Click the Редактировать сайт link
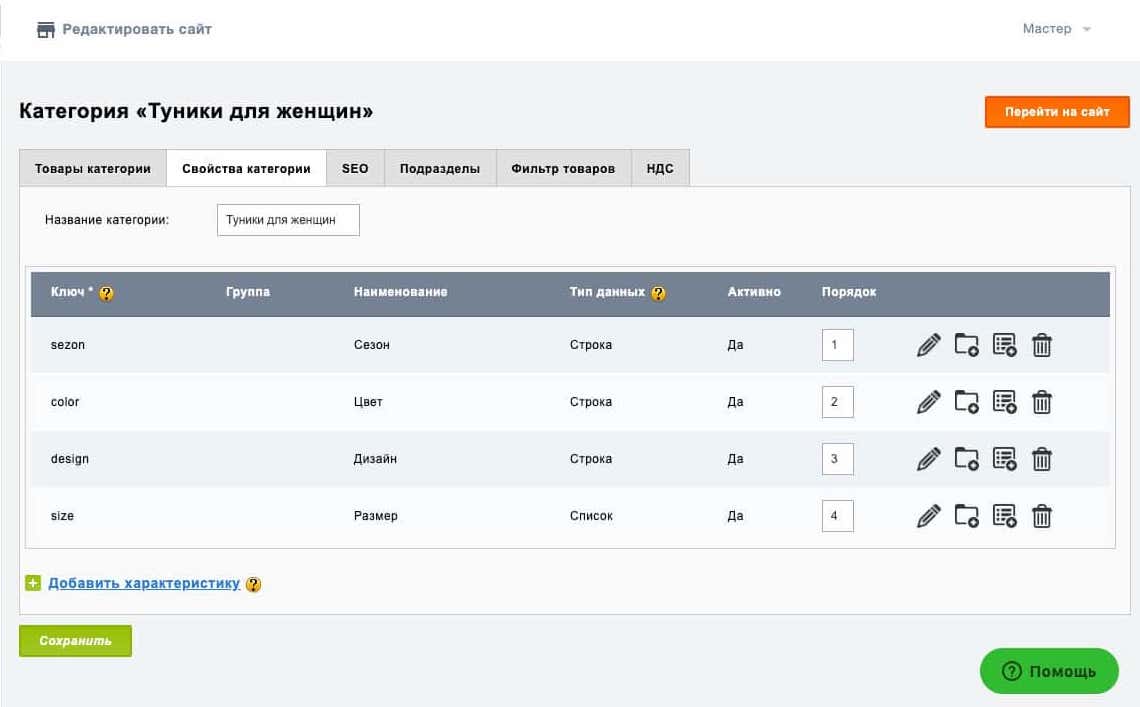 click(137, 29)
